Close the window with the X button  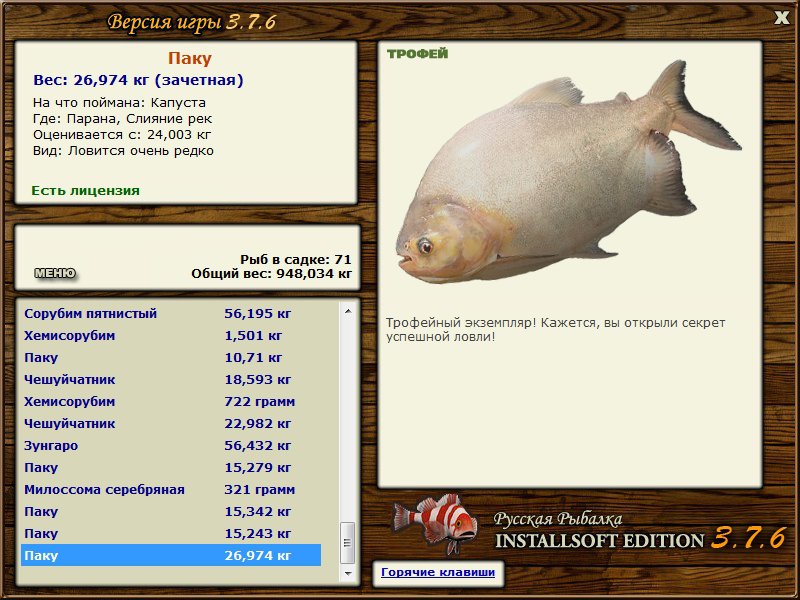(x=781, y=17)
